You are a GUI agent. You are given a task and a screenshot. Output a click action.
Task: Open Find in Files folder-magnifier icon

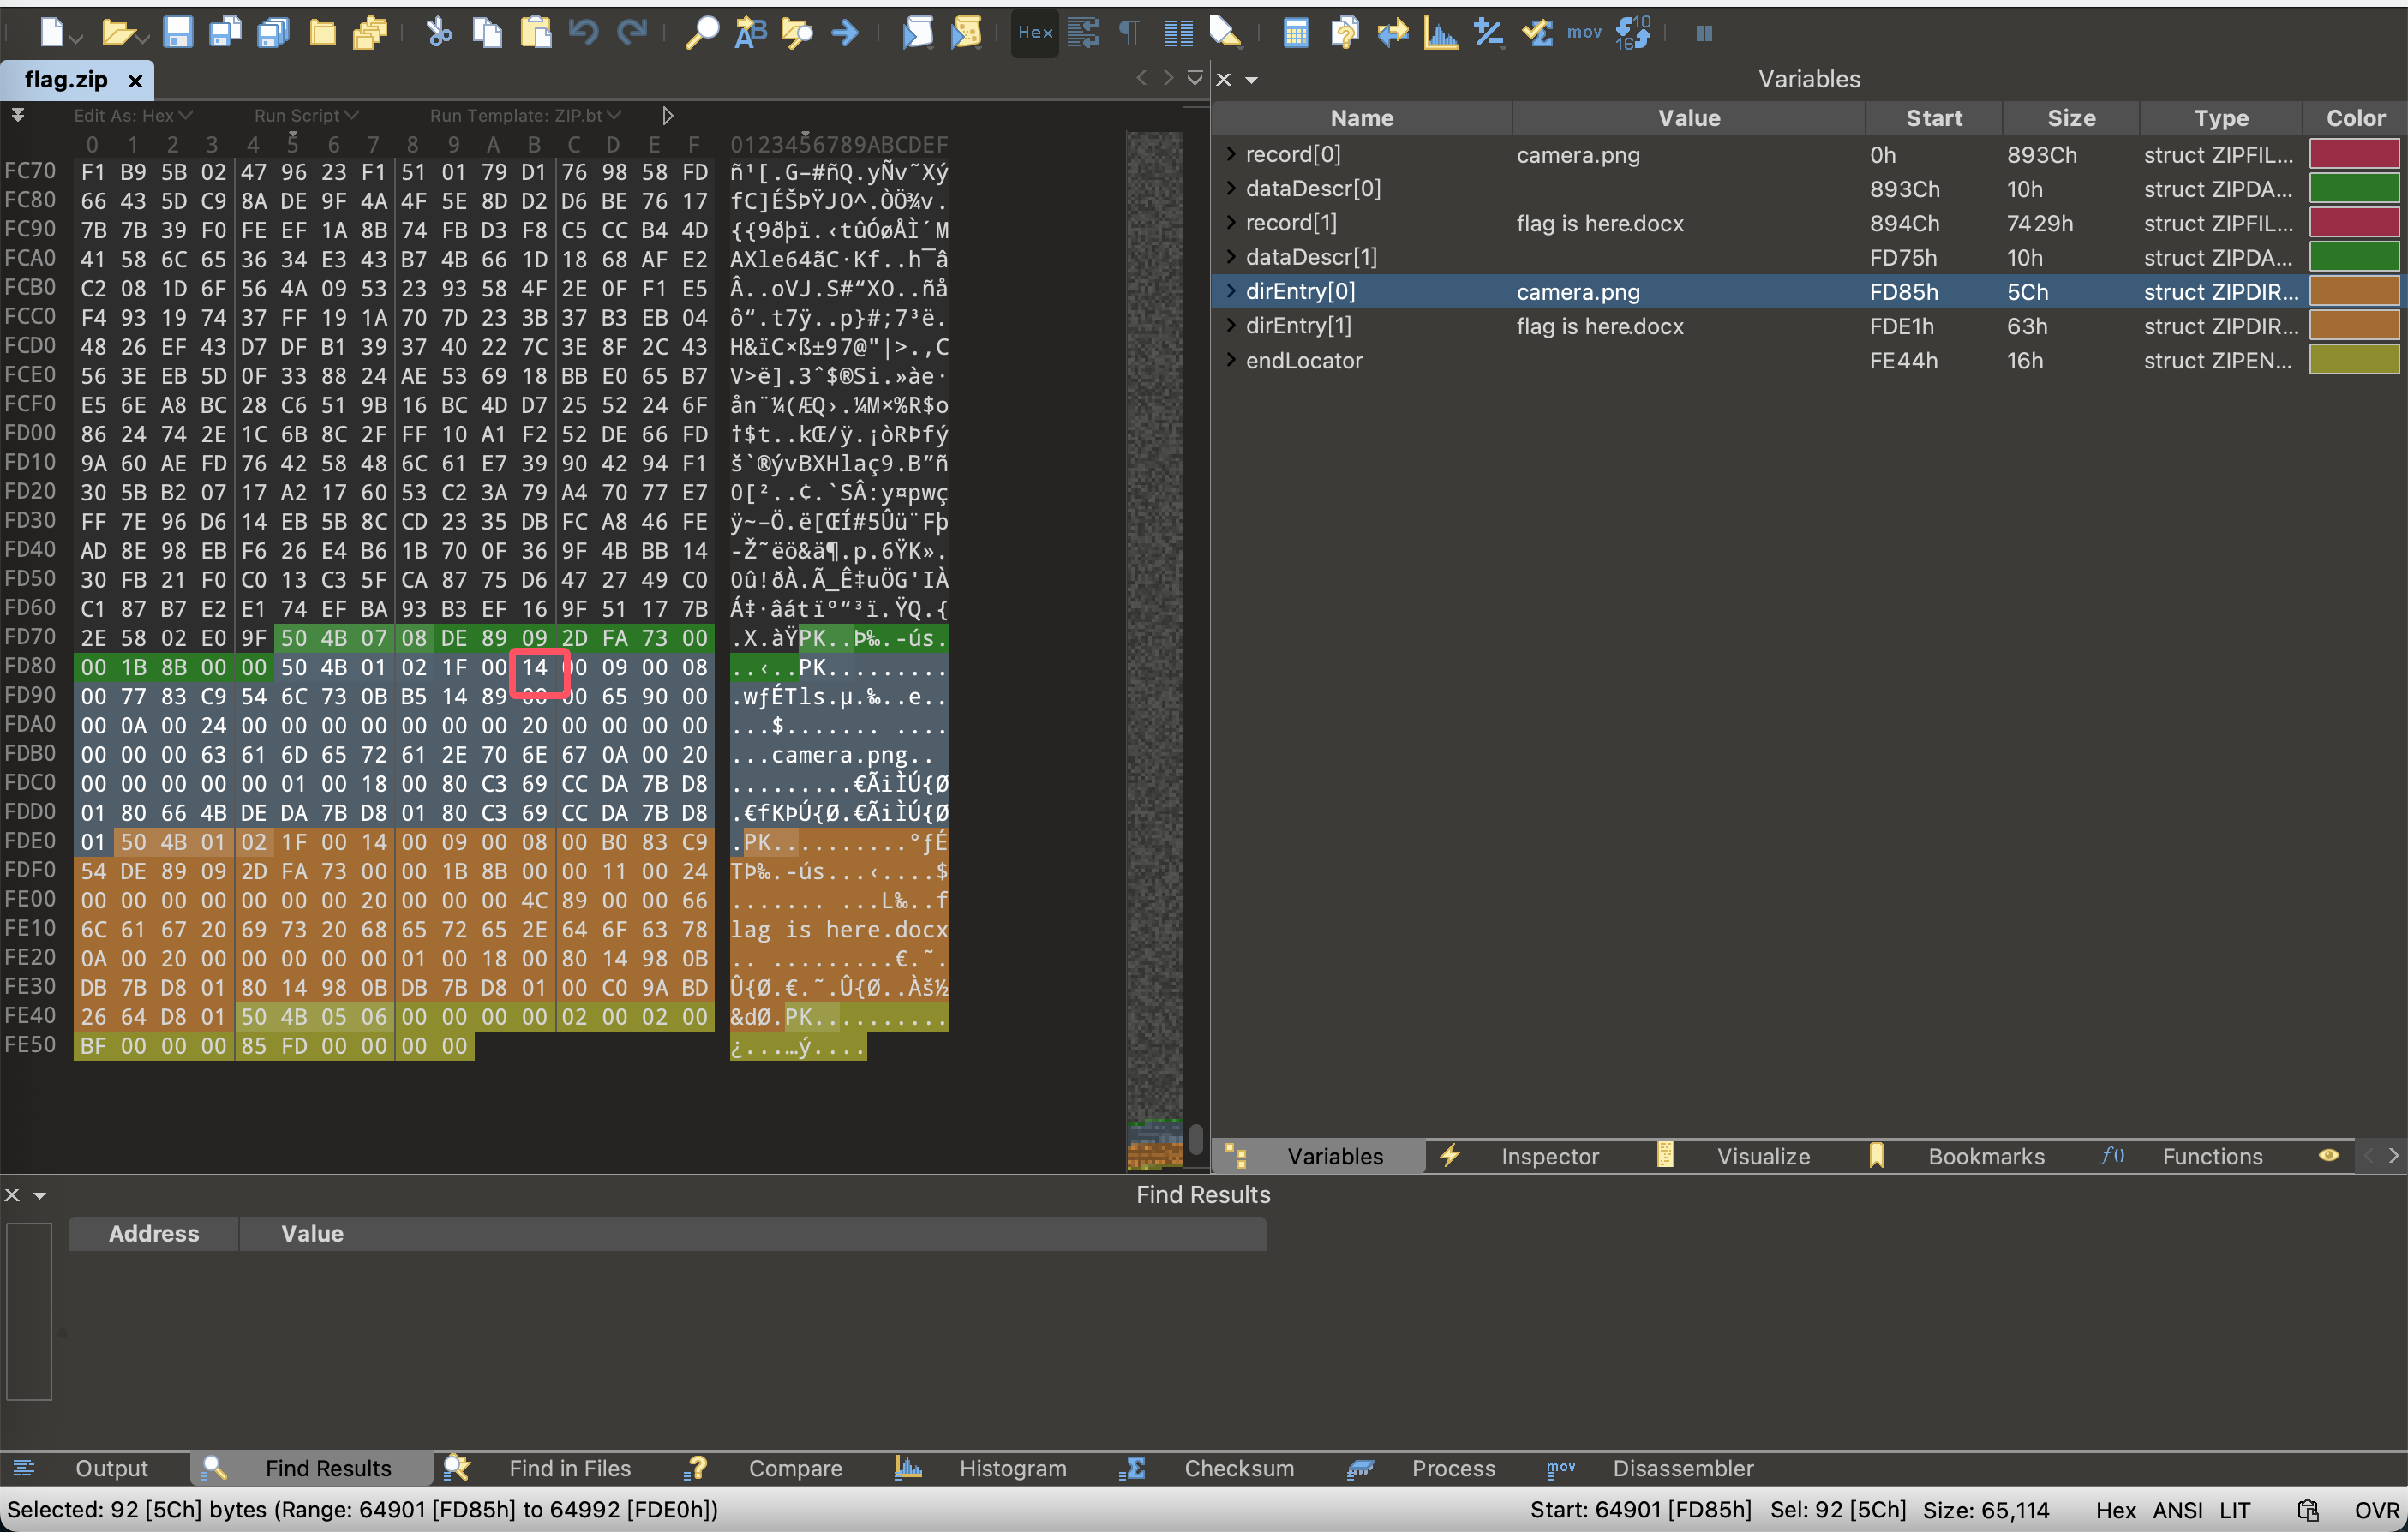click(797, 33)
